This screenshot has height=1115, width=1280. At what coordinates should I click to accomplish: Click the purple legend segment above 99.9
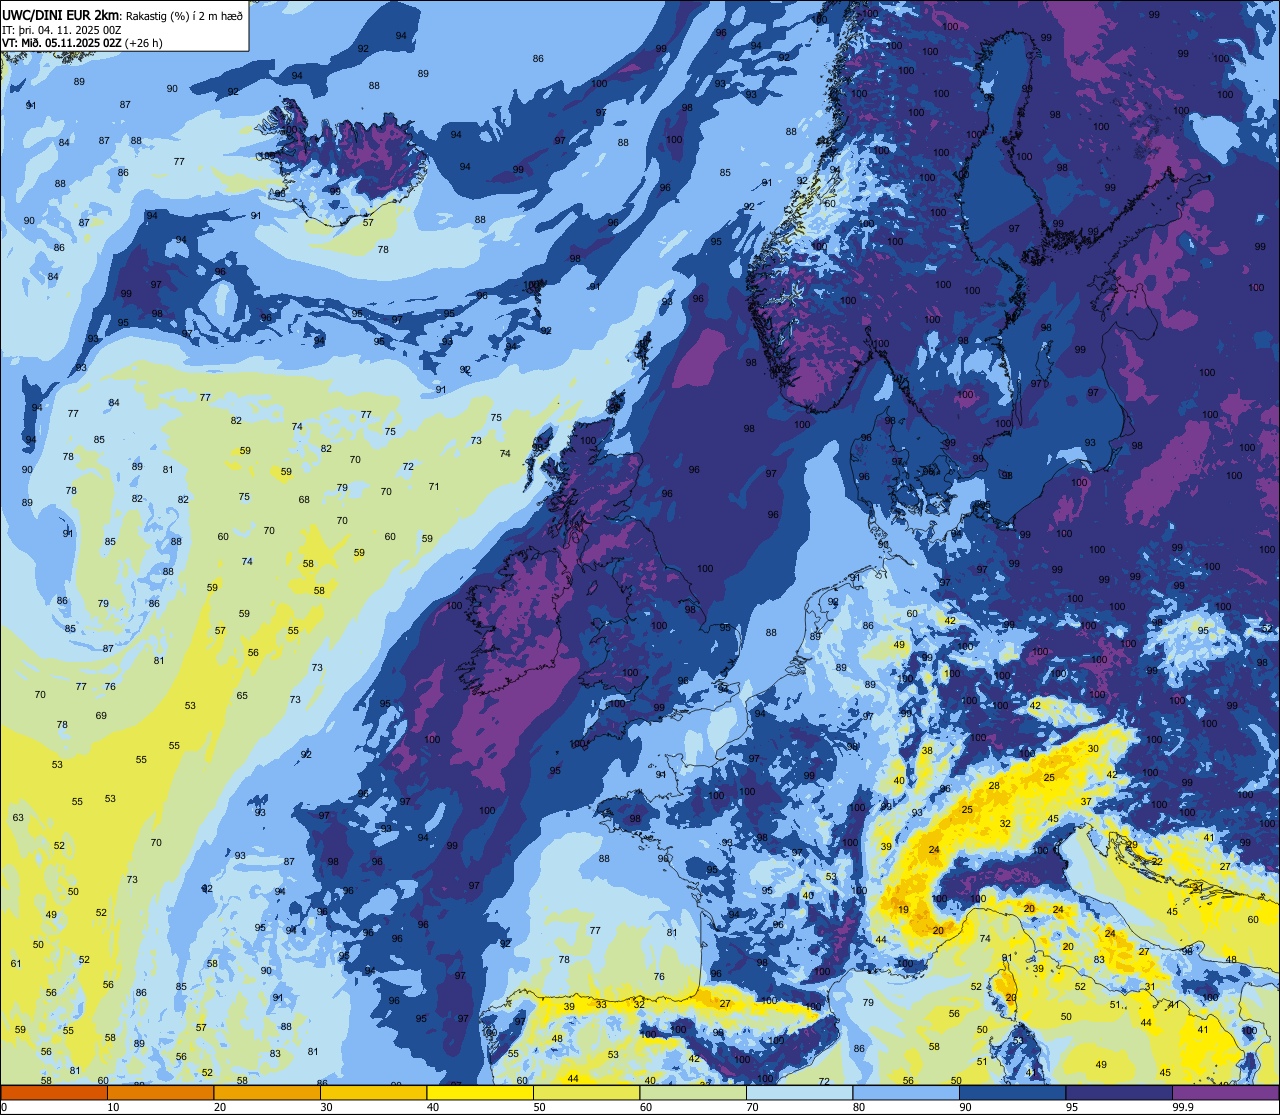1225,1092
